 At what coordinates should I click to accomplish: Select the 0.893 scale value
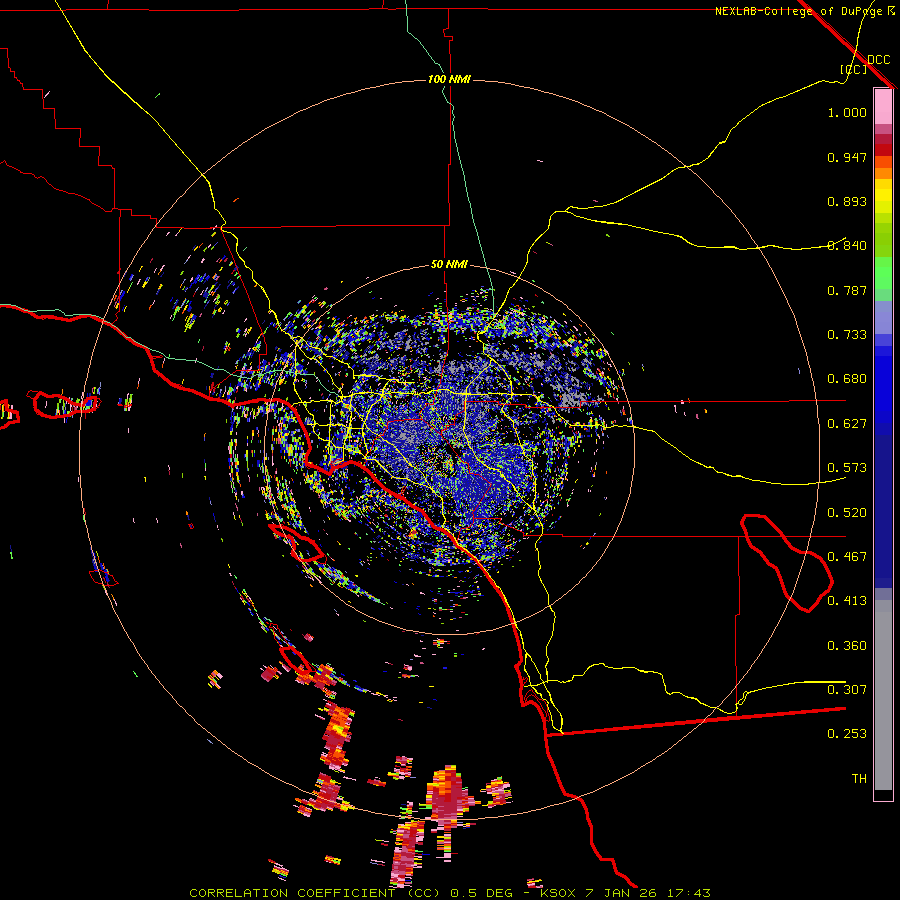point(847,201)
